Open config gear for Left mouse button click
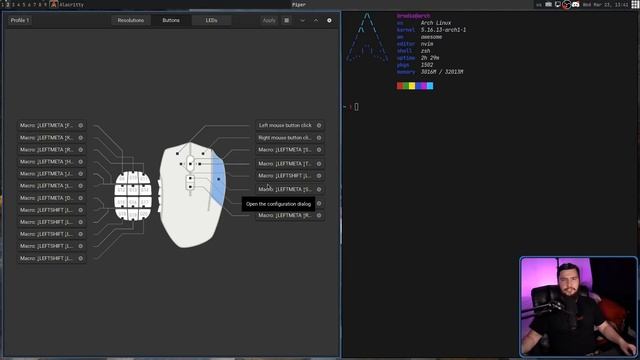 [319, 126]
